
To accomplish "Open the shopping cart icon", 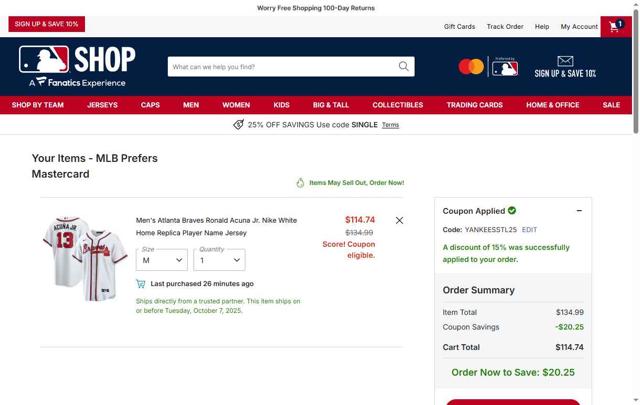I will pos(616,27).
